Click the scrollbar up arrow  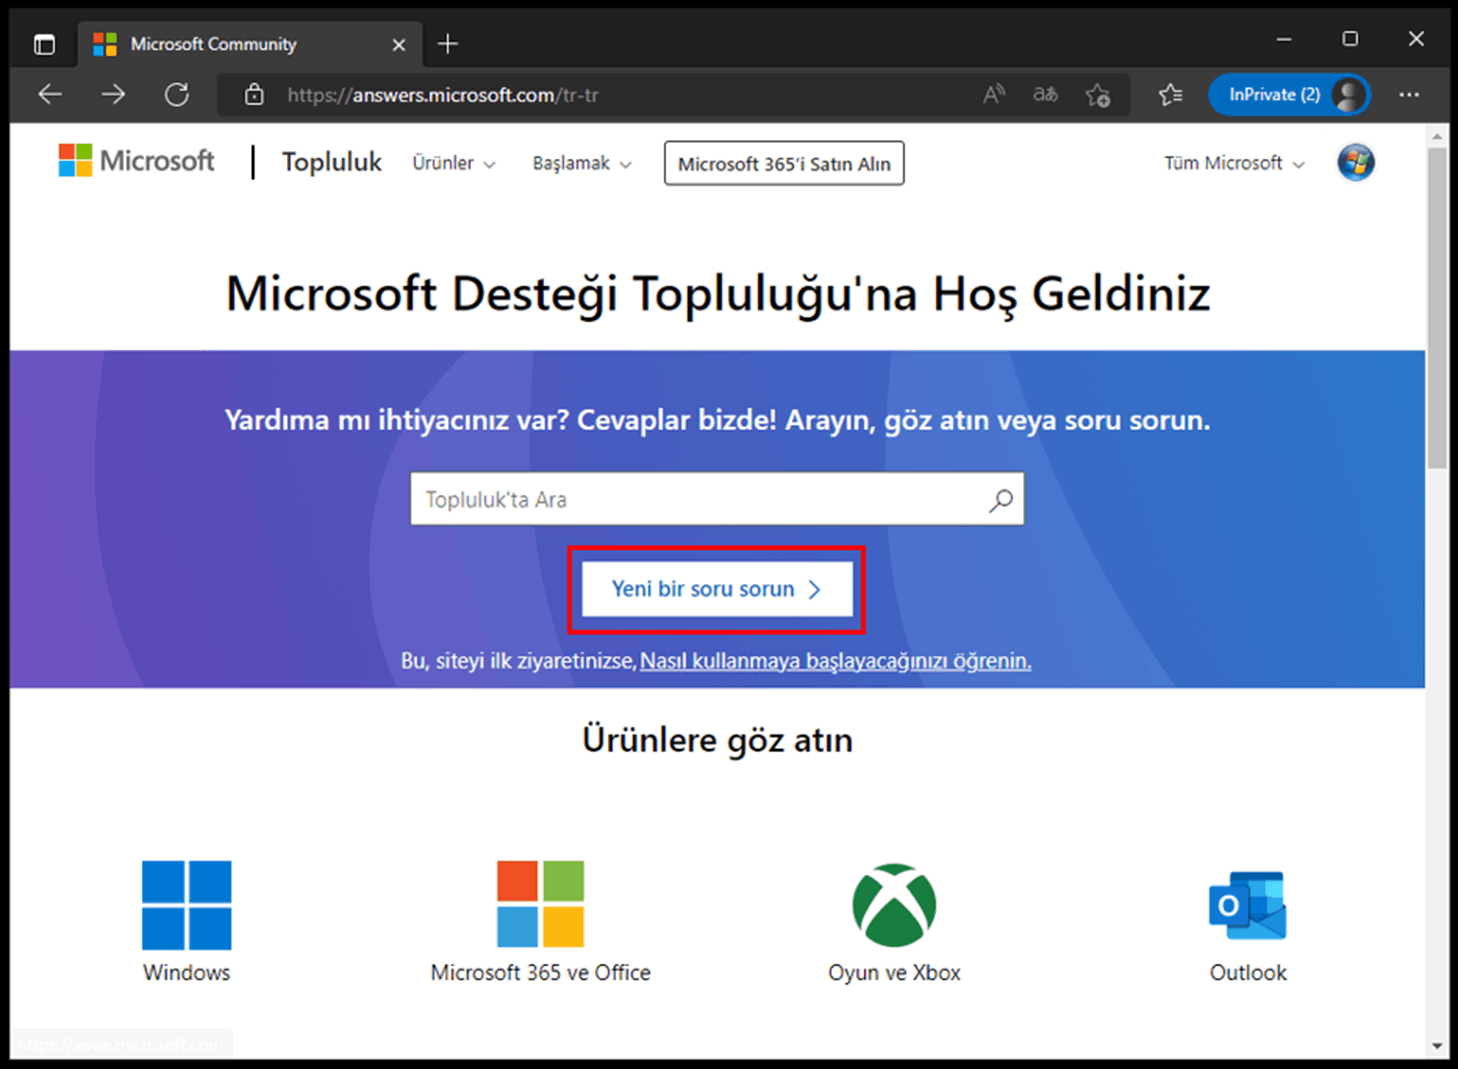coord(1438,136)
